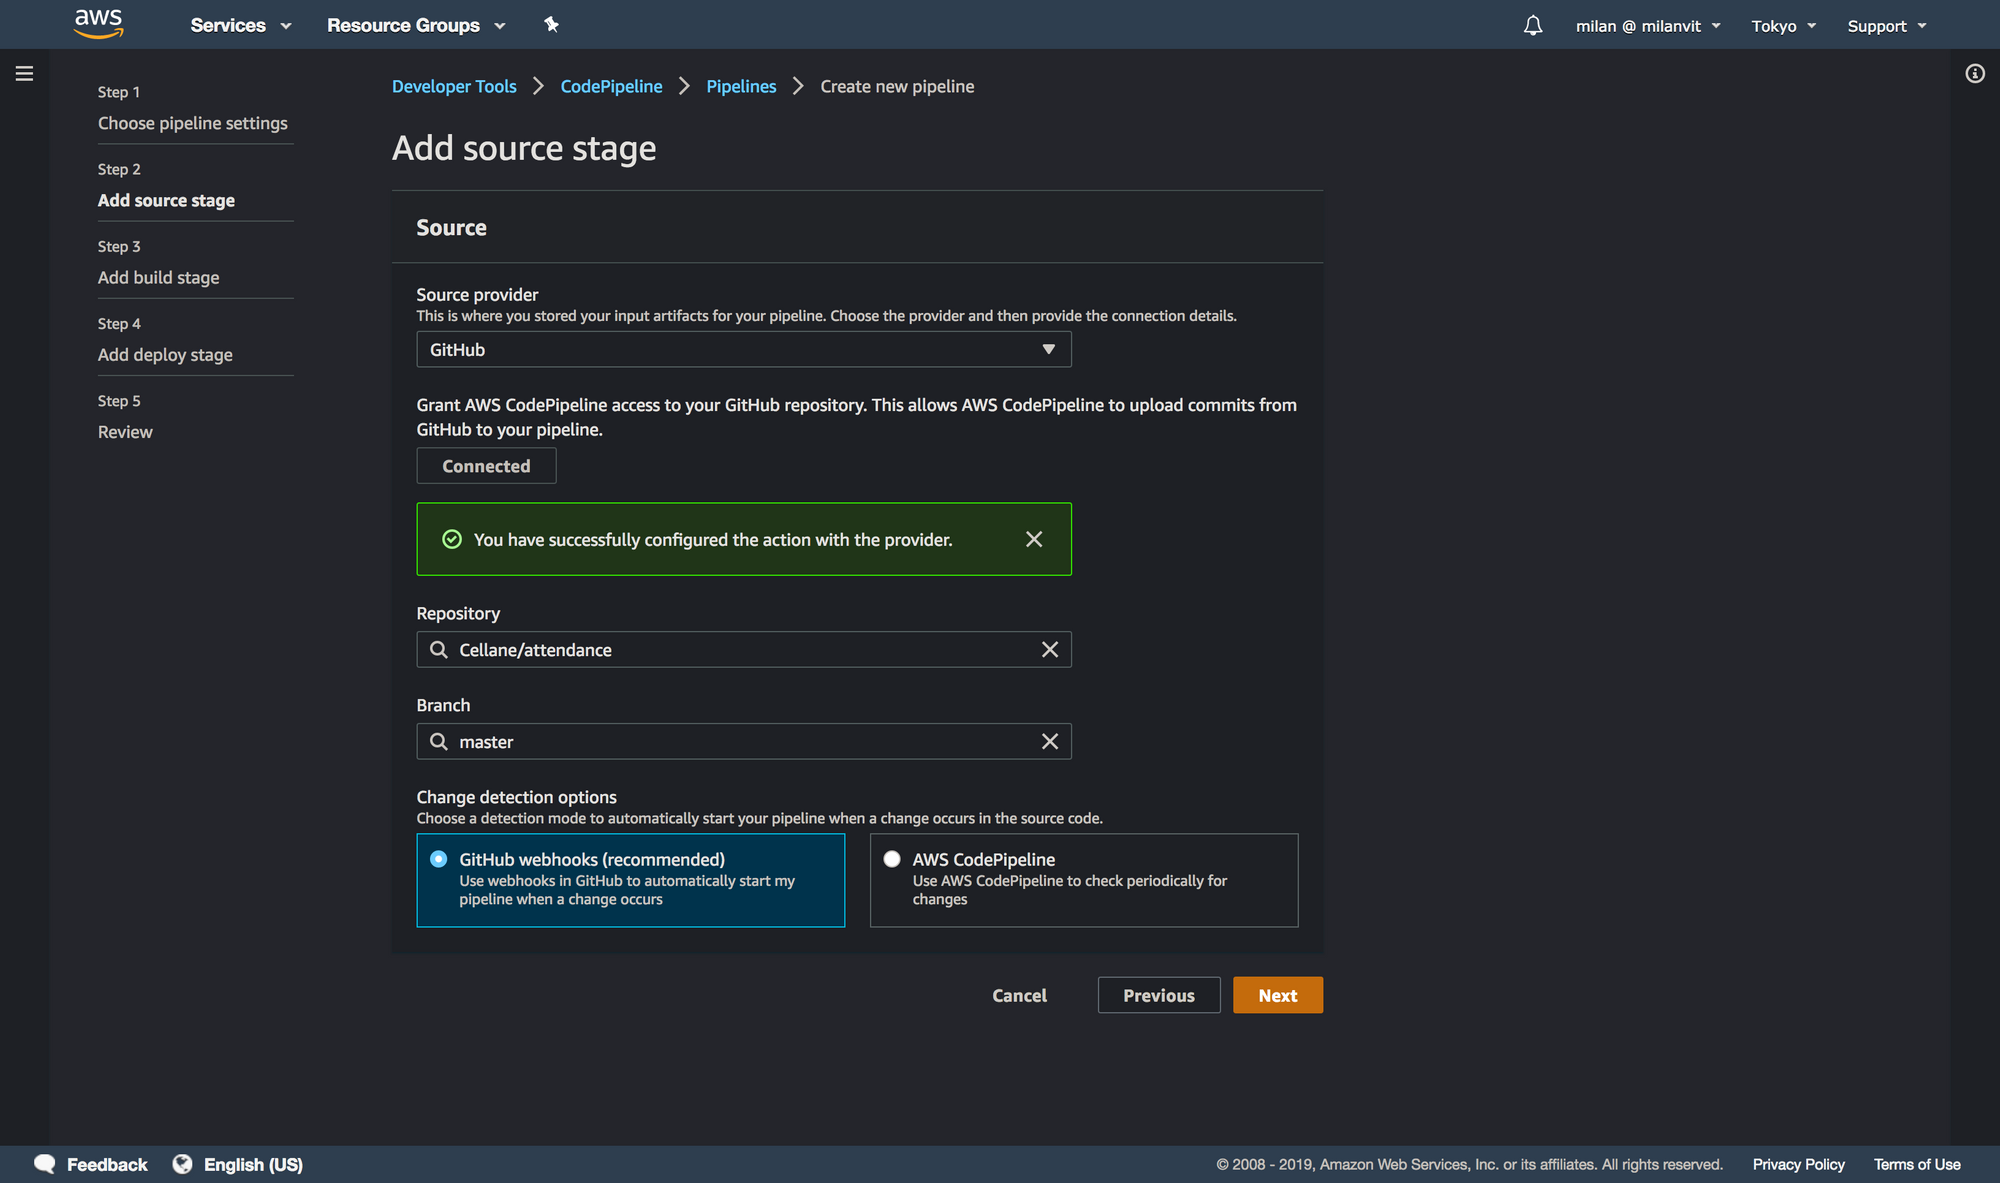
Task: Click the pin shortcut icon in navbar
Action: (x=551, y=25)
